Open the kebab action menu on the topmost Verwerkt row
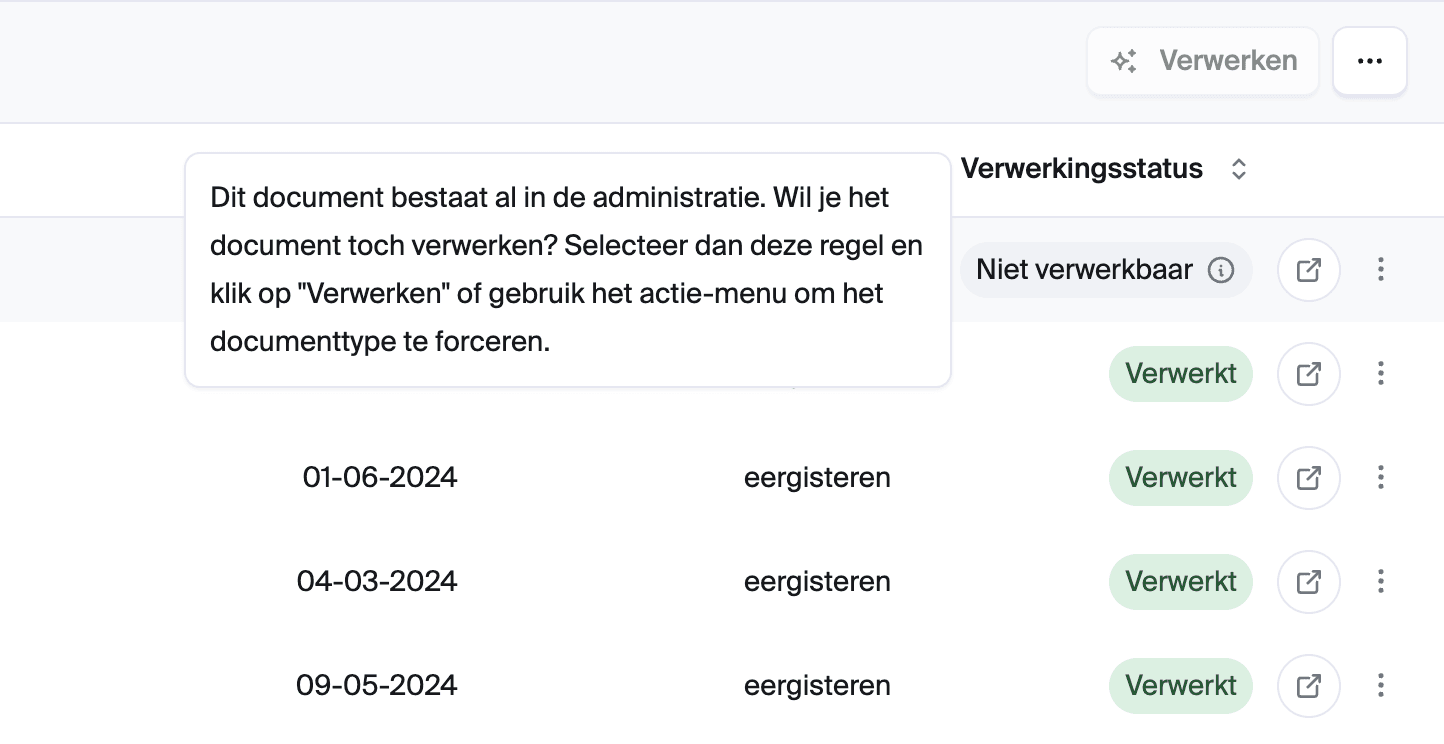 (x=1381, y=373)
